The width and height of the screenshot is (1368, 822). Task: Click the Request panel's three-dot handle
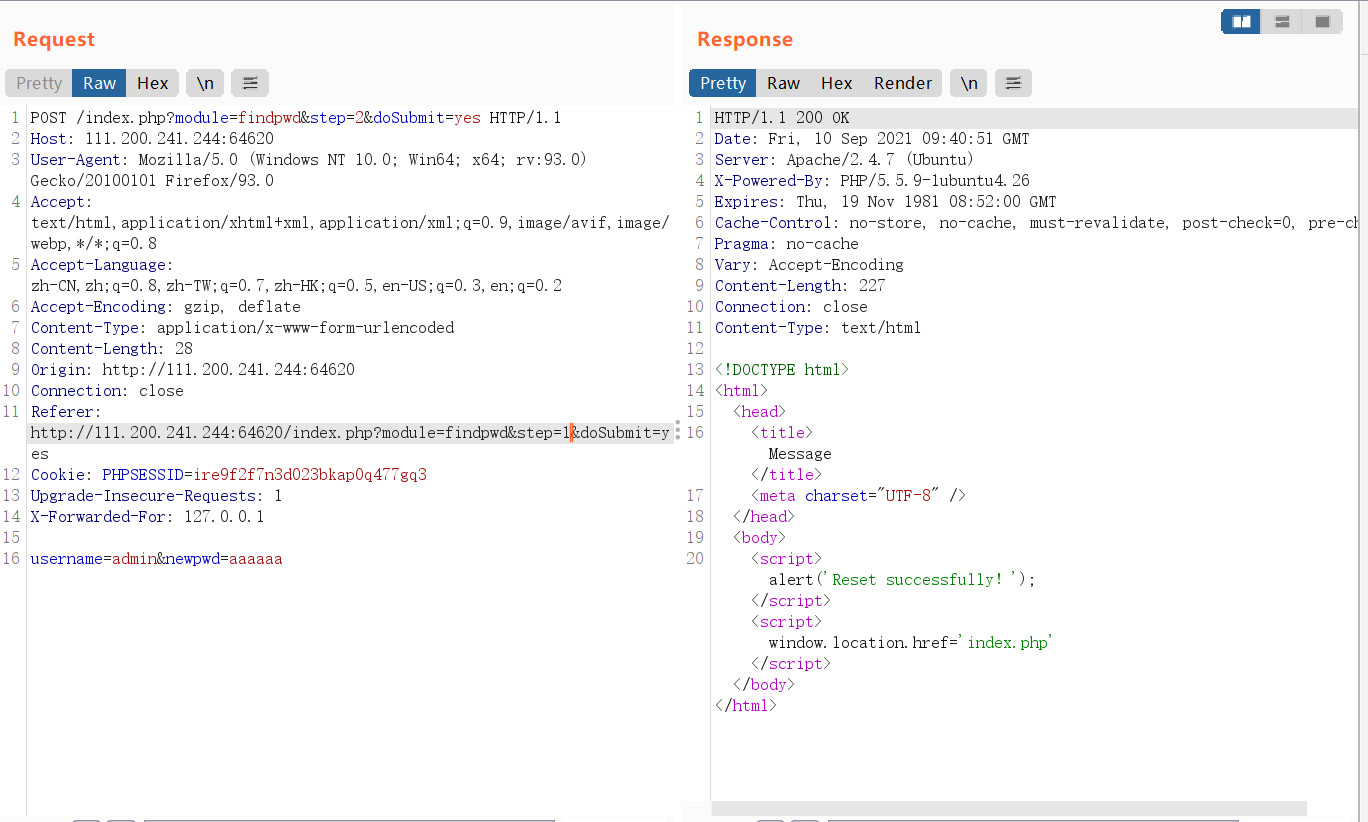click(677, 430)
